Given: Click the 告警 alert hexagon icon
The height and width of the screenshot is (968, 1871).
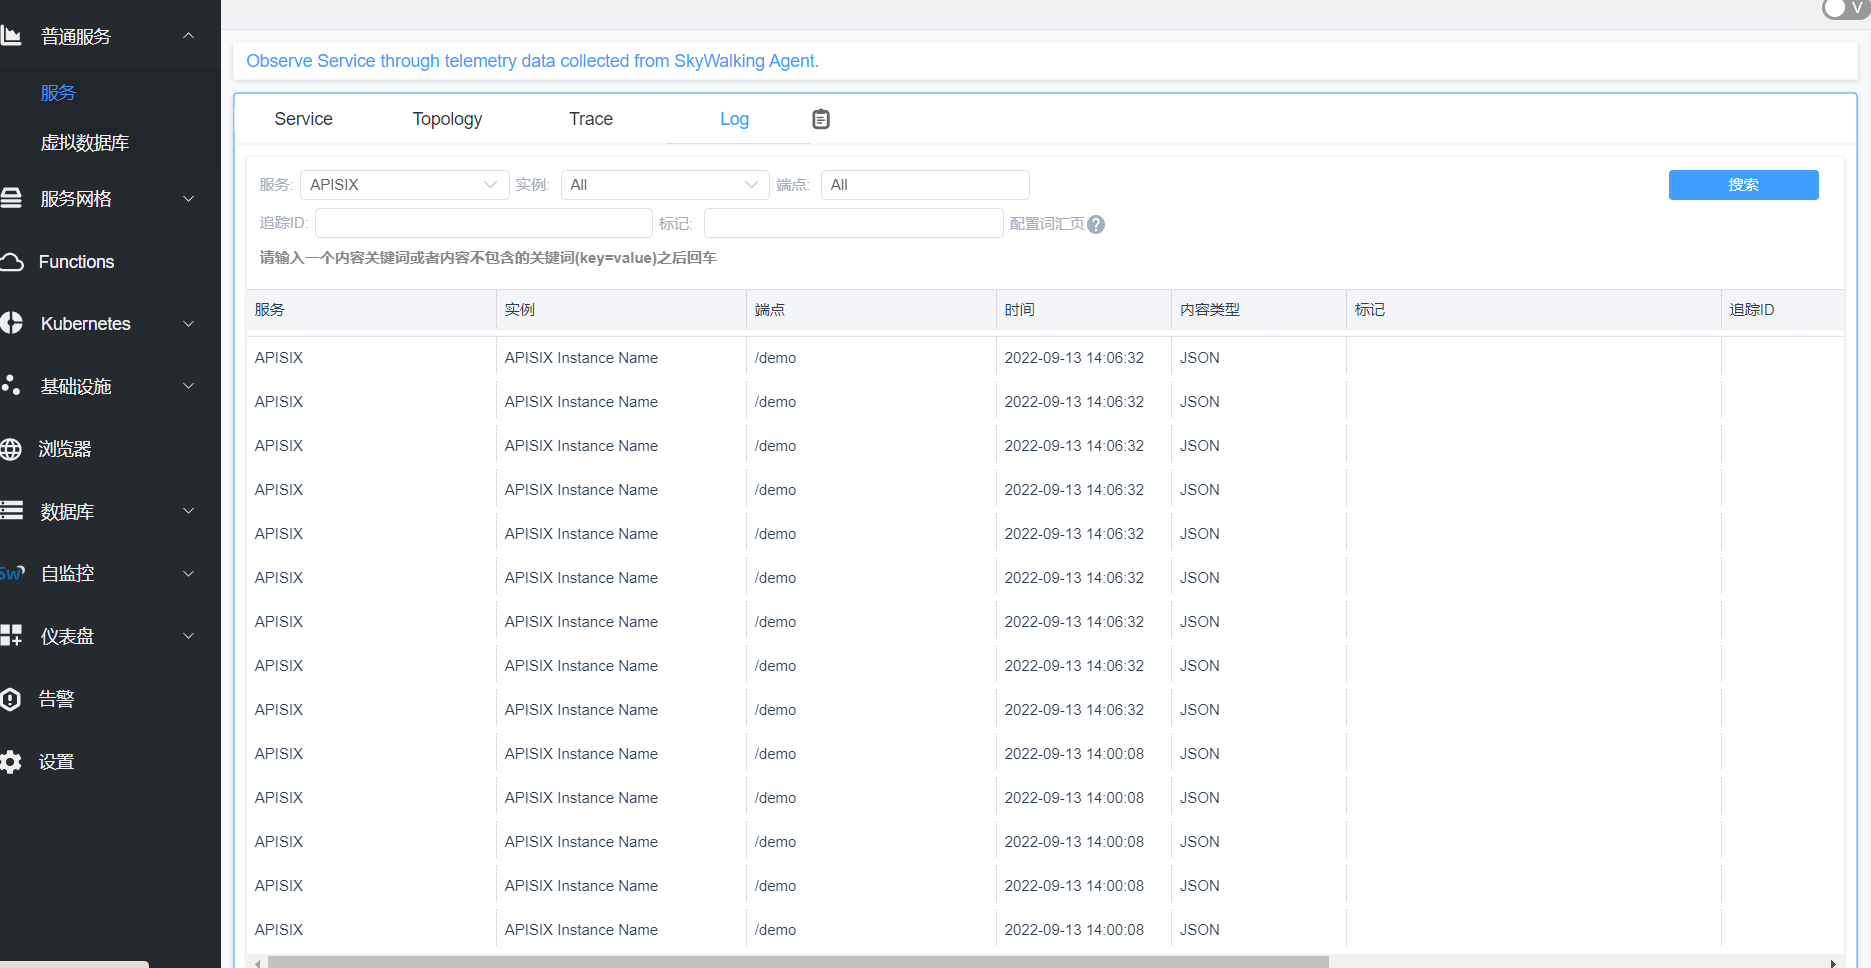Looking at the screenshot, I should [x=11, y=699].
